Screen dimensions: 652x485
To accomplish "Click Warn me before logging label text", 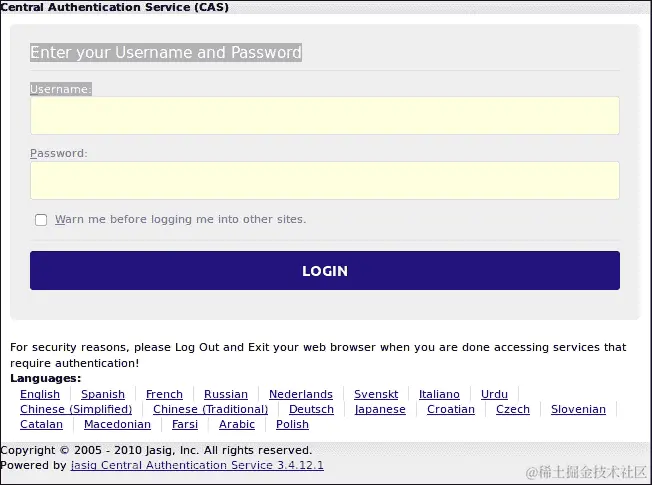I will pyautogui.click(x=180, y=219).
